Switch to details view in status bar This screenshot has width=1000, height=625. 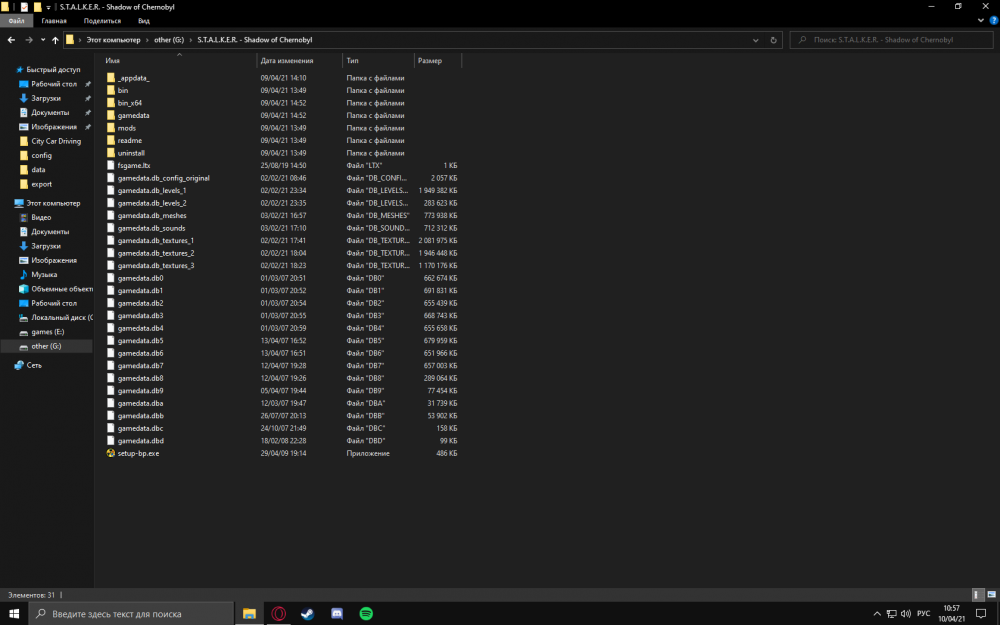pyautogui.click(x=978, y=594)
